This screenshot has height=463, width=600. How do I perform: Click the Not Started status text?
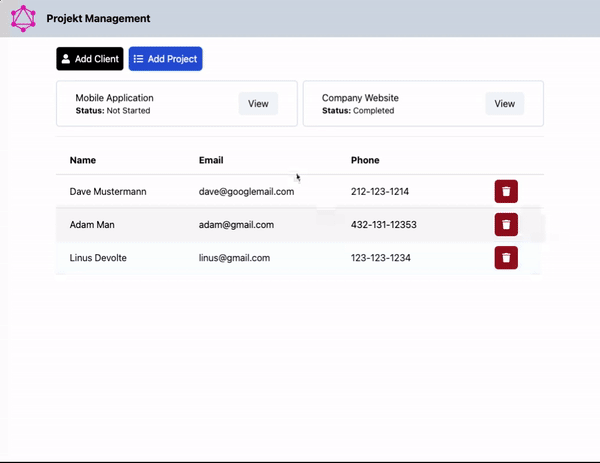128,111
